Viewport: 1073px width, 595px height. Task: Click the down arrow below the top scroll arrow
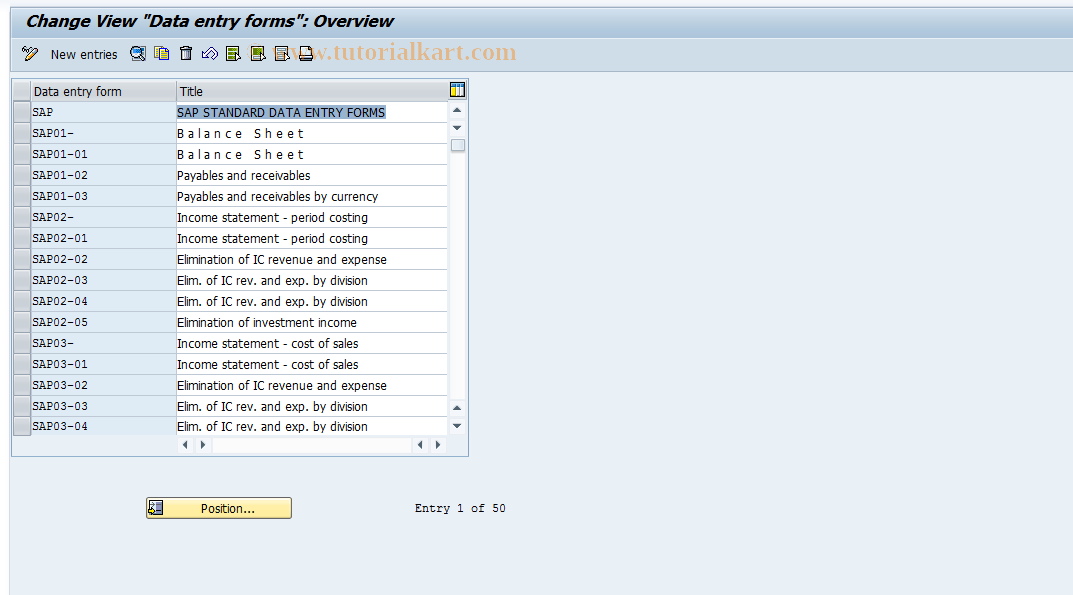[457, 128]
